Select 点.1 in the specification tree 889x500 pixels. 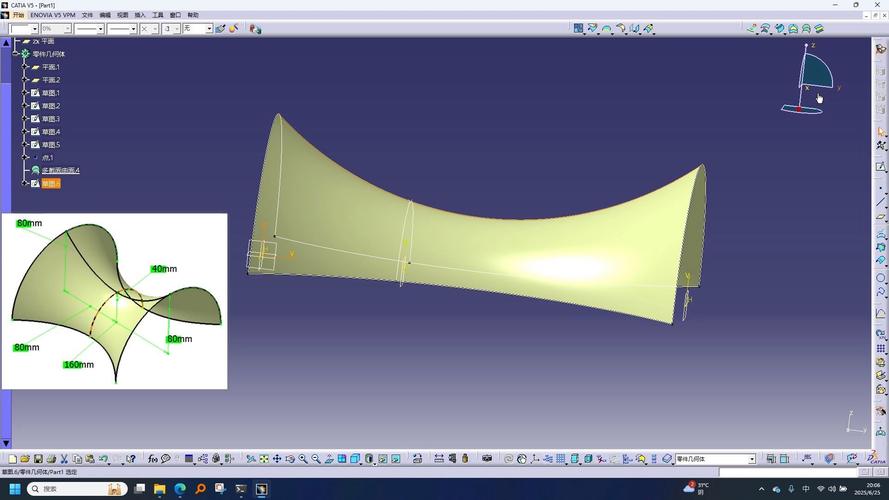[48, 158]
